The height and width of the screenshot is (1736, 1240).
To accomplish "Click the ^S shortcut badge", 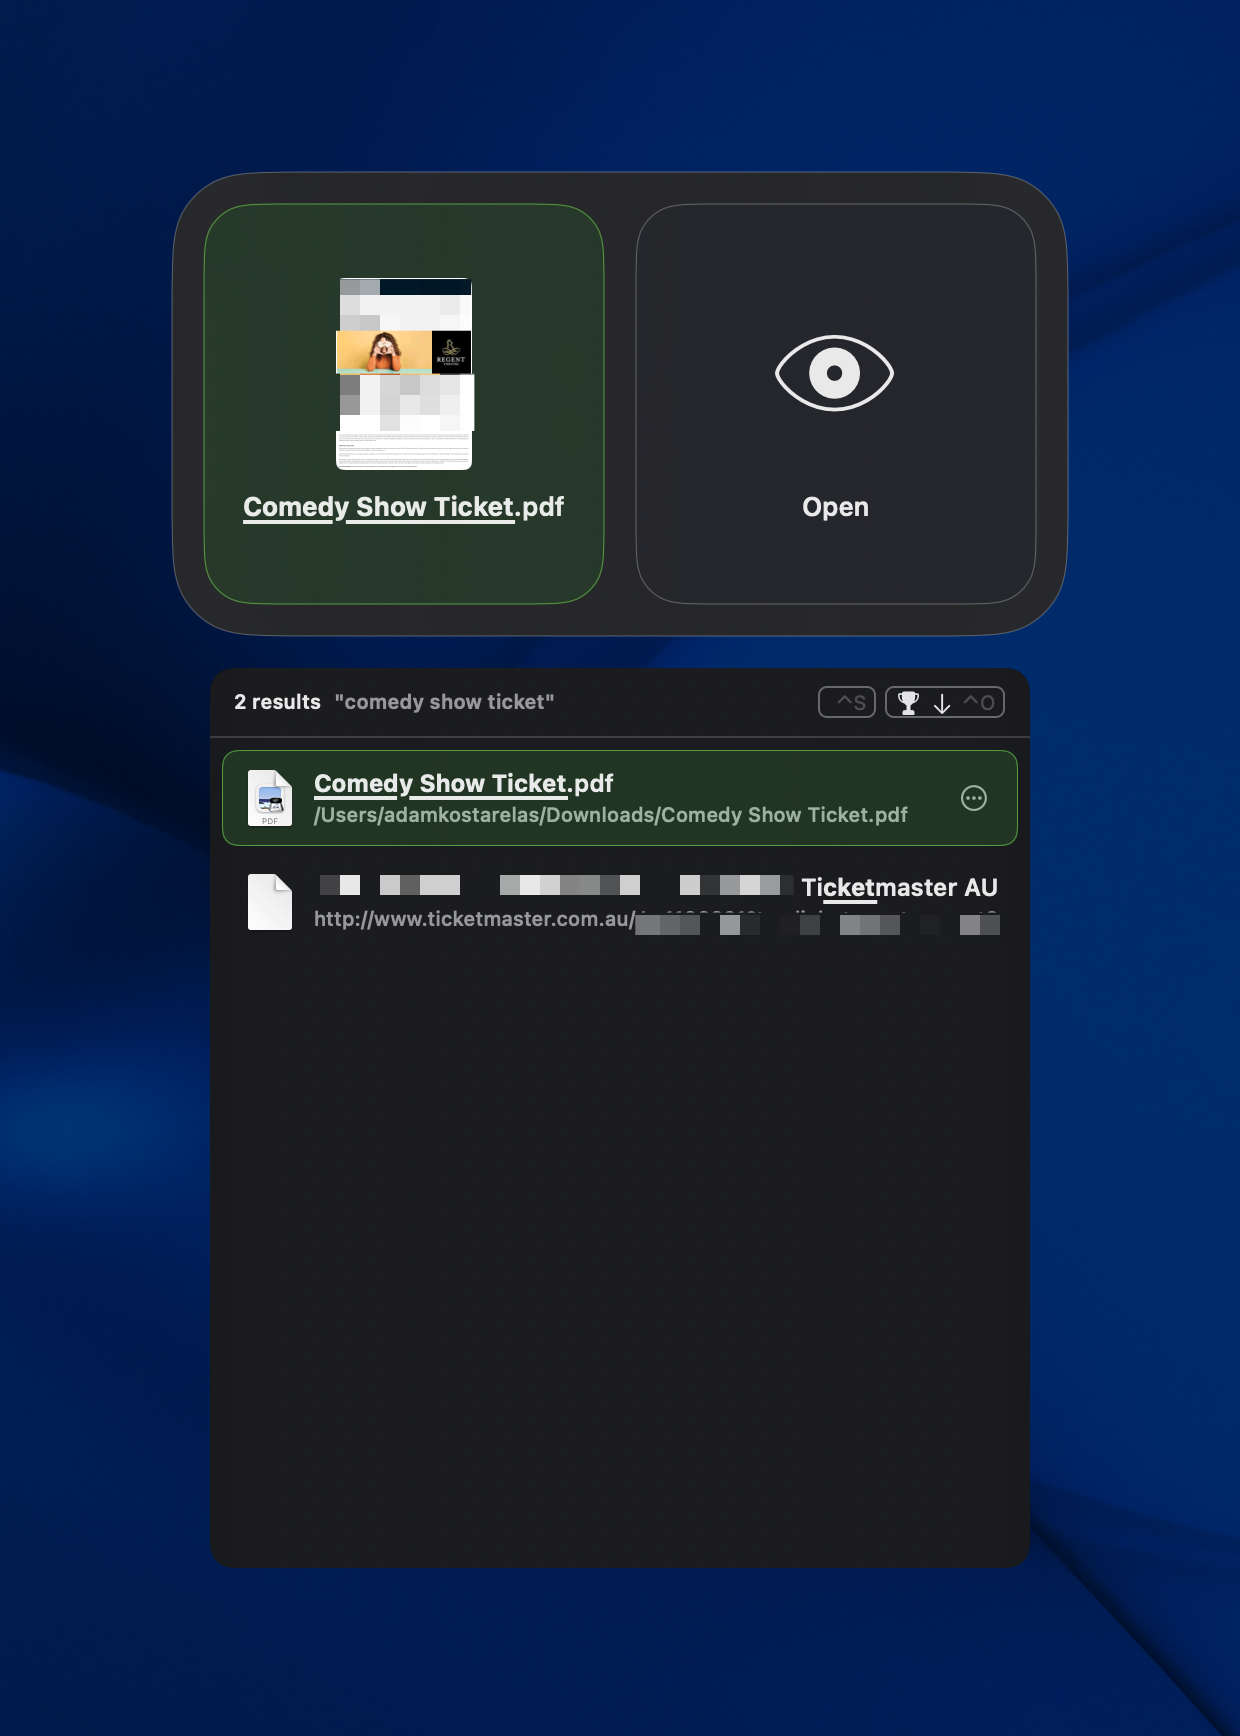I will pyautogui.click(x=847, y=703).
